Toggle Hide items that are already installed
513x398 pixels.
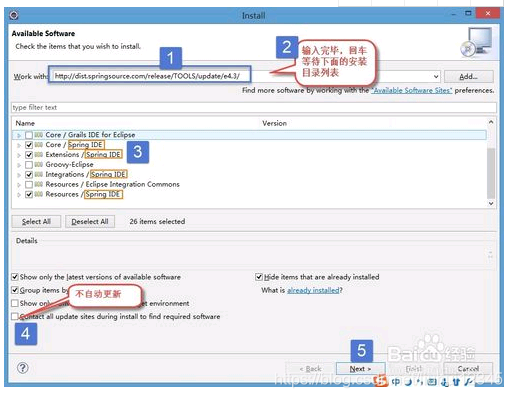click(x=259, y=277)
